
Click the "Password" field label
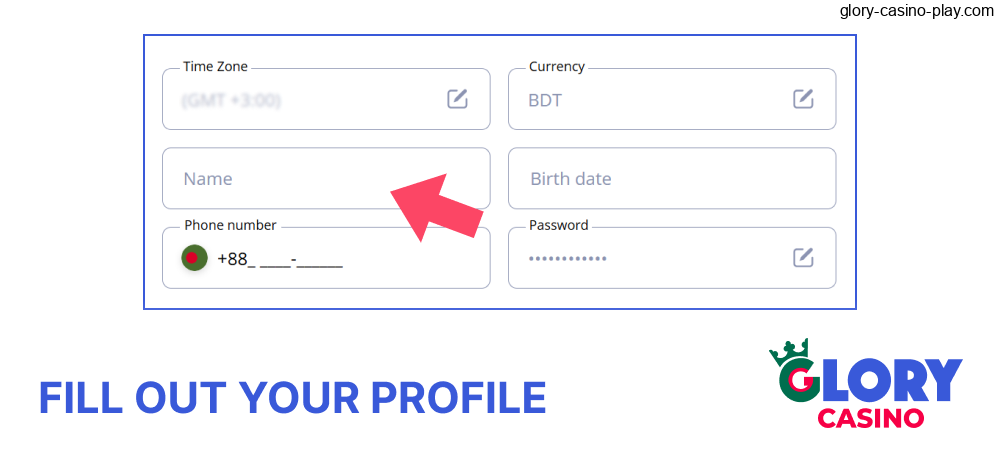pyautogui.click(x=559, y=226)
